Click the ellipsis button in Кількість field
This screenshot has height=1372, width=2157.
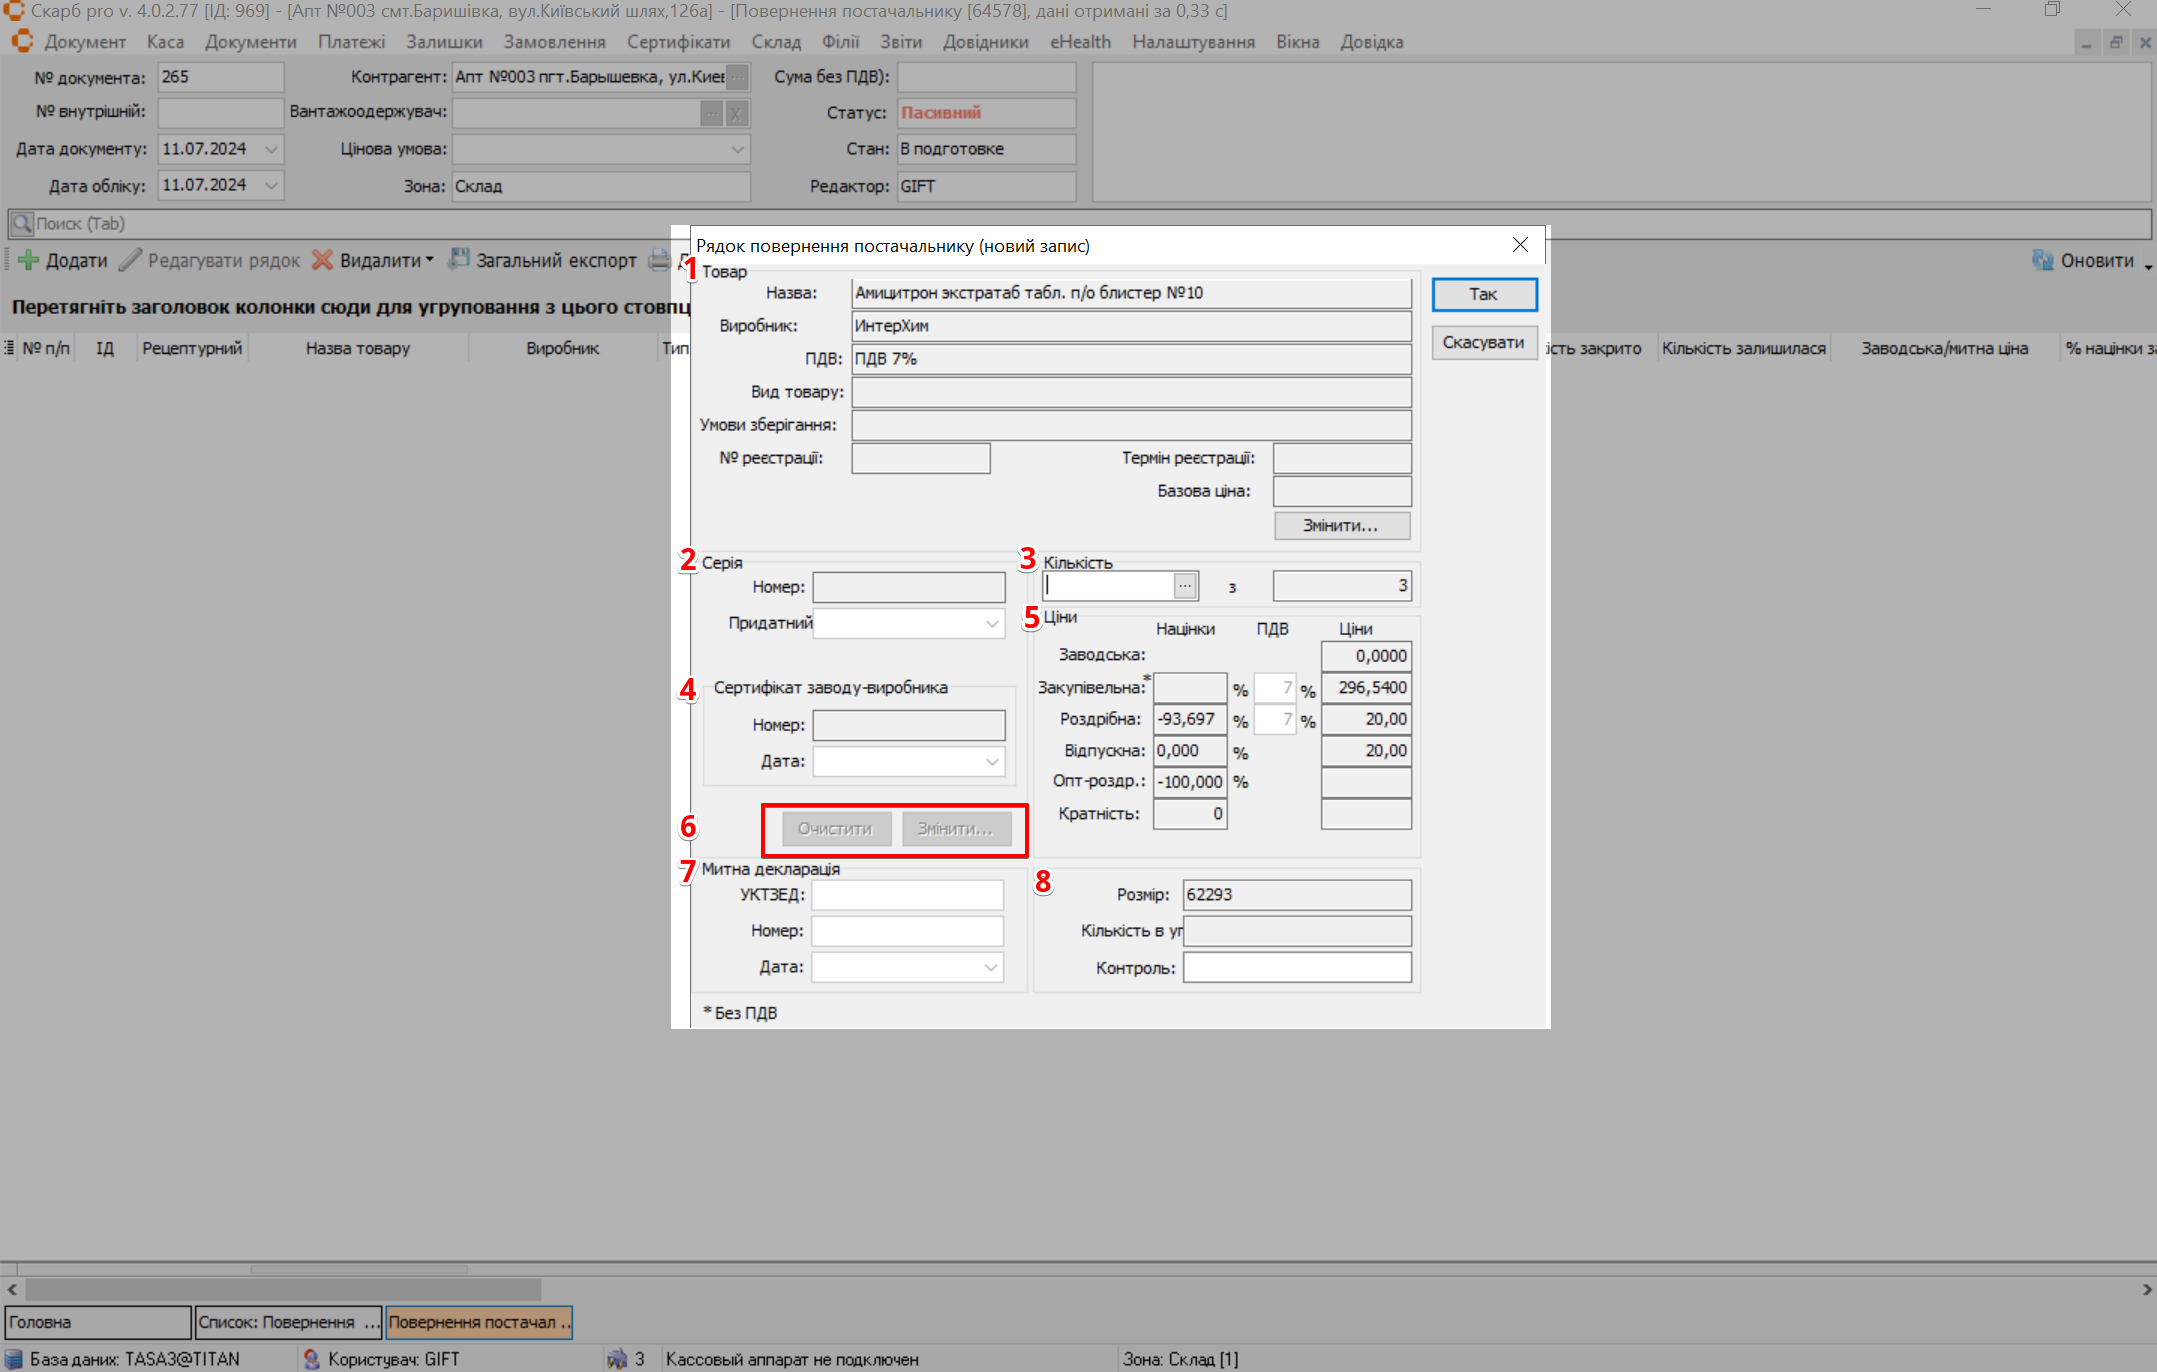coord(1185,586)
